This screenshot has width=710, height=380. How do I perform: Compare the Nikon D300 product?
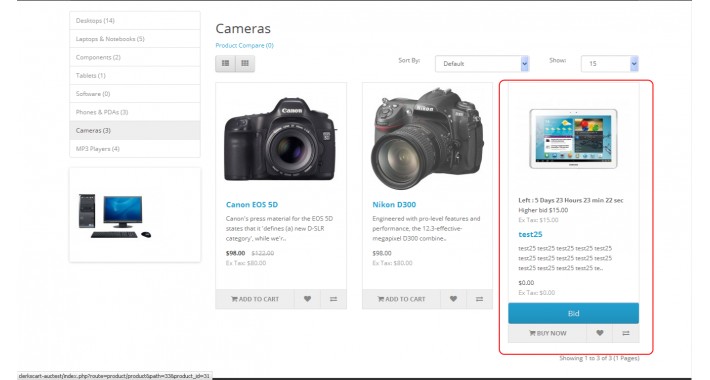click(x=480, y=299)
